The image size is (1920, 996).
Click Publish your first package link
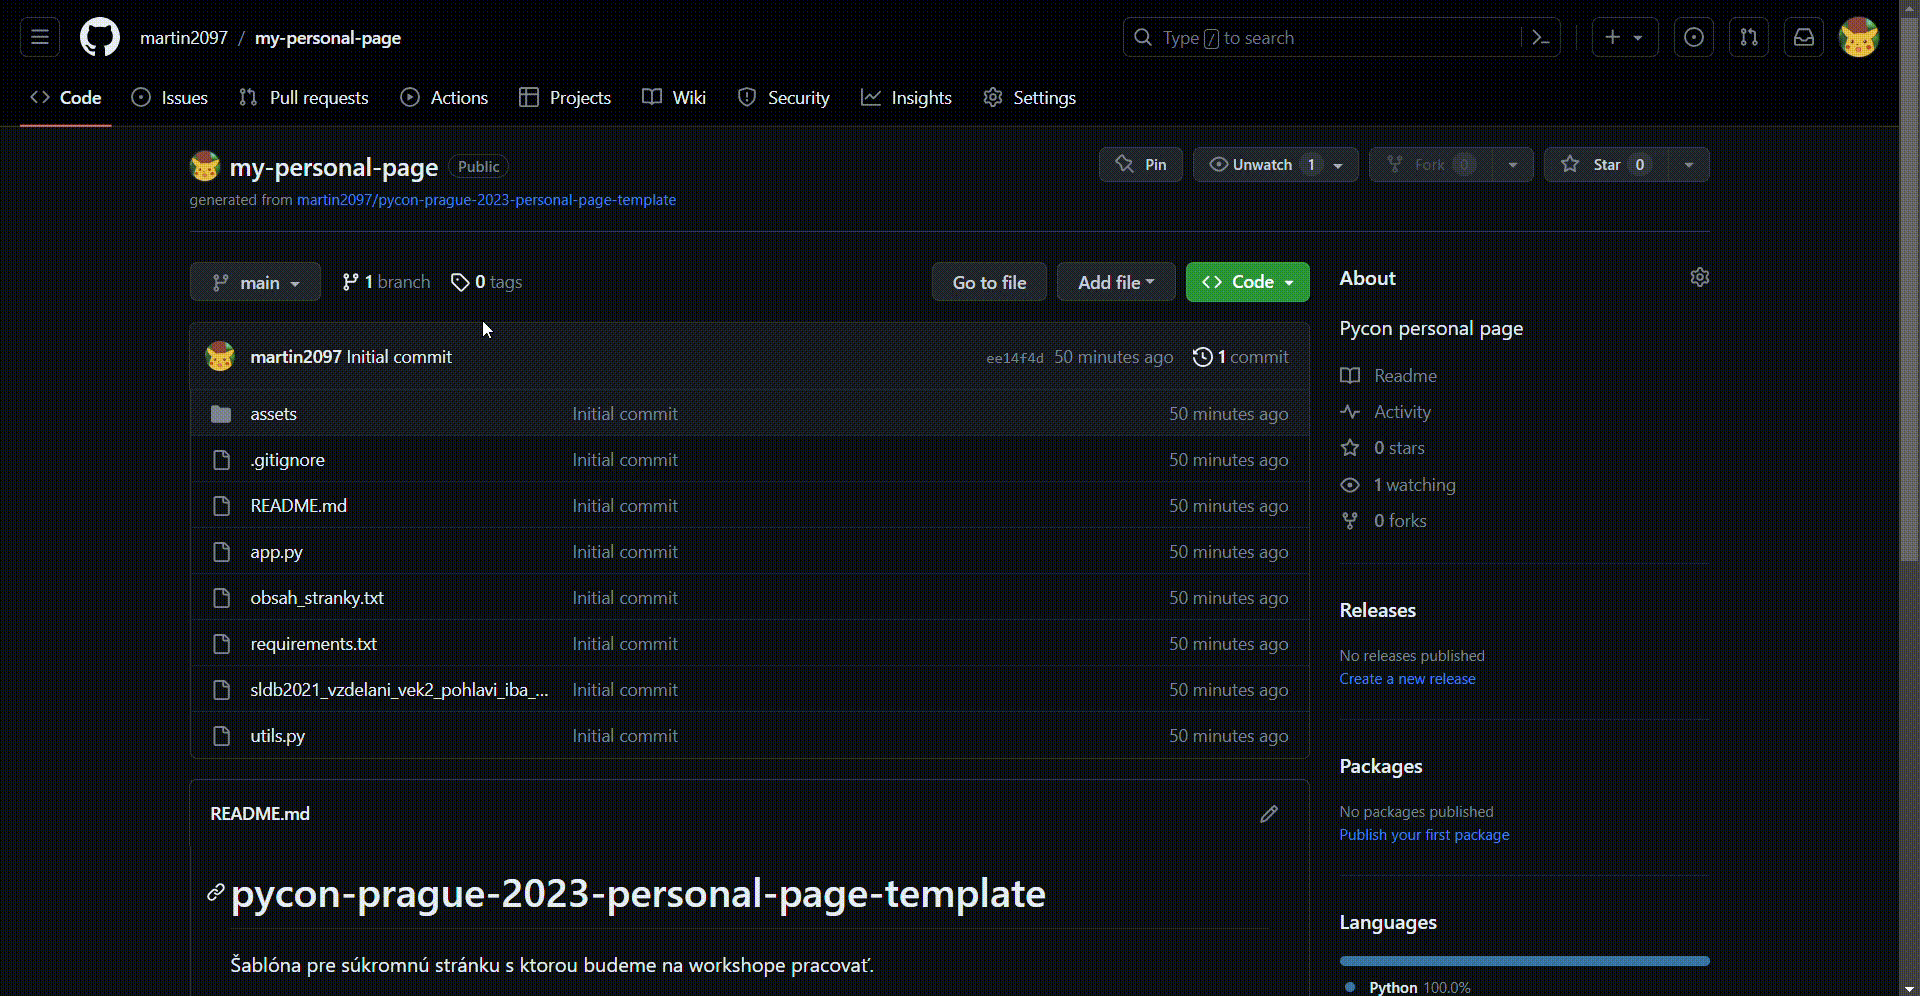pos(1424,835)
